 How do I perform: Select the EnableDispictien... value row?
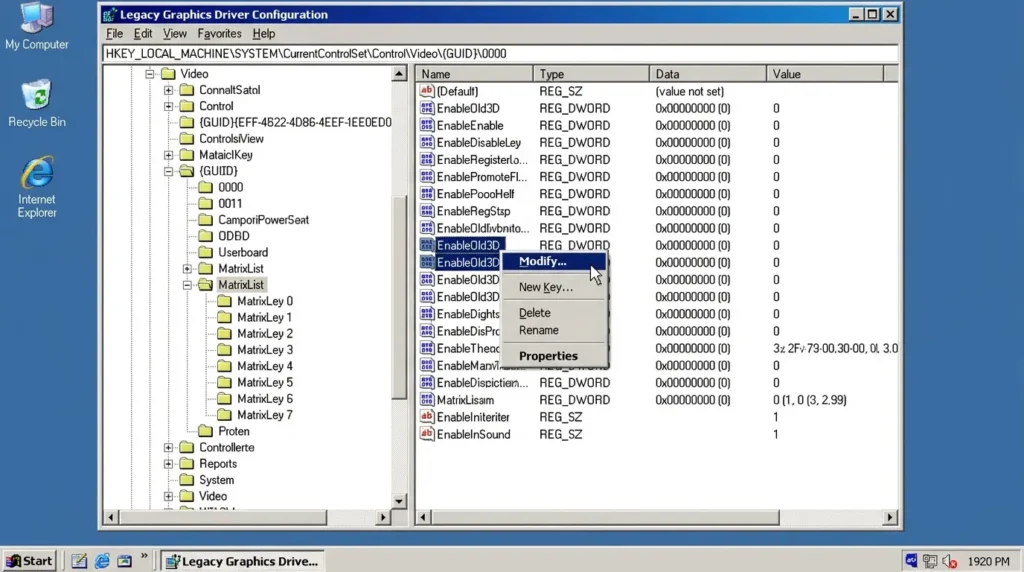coord(656,383)
